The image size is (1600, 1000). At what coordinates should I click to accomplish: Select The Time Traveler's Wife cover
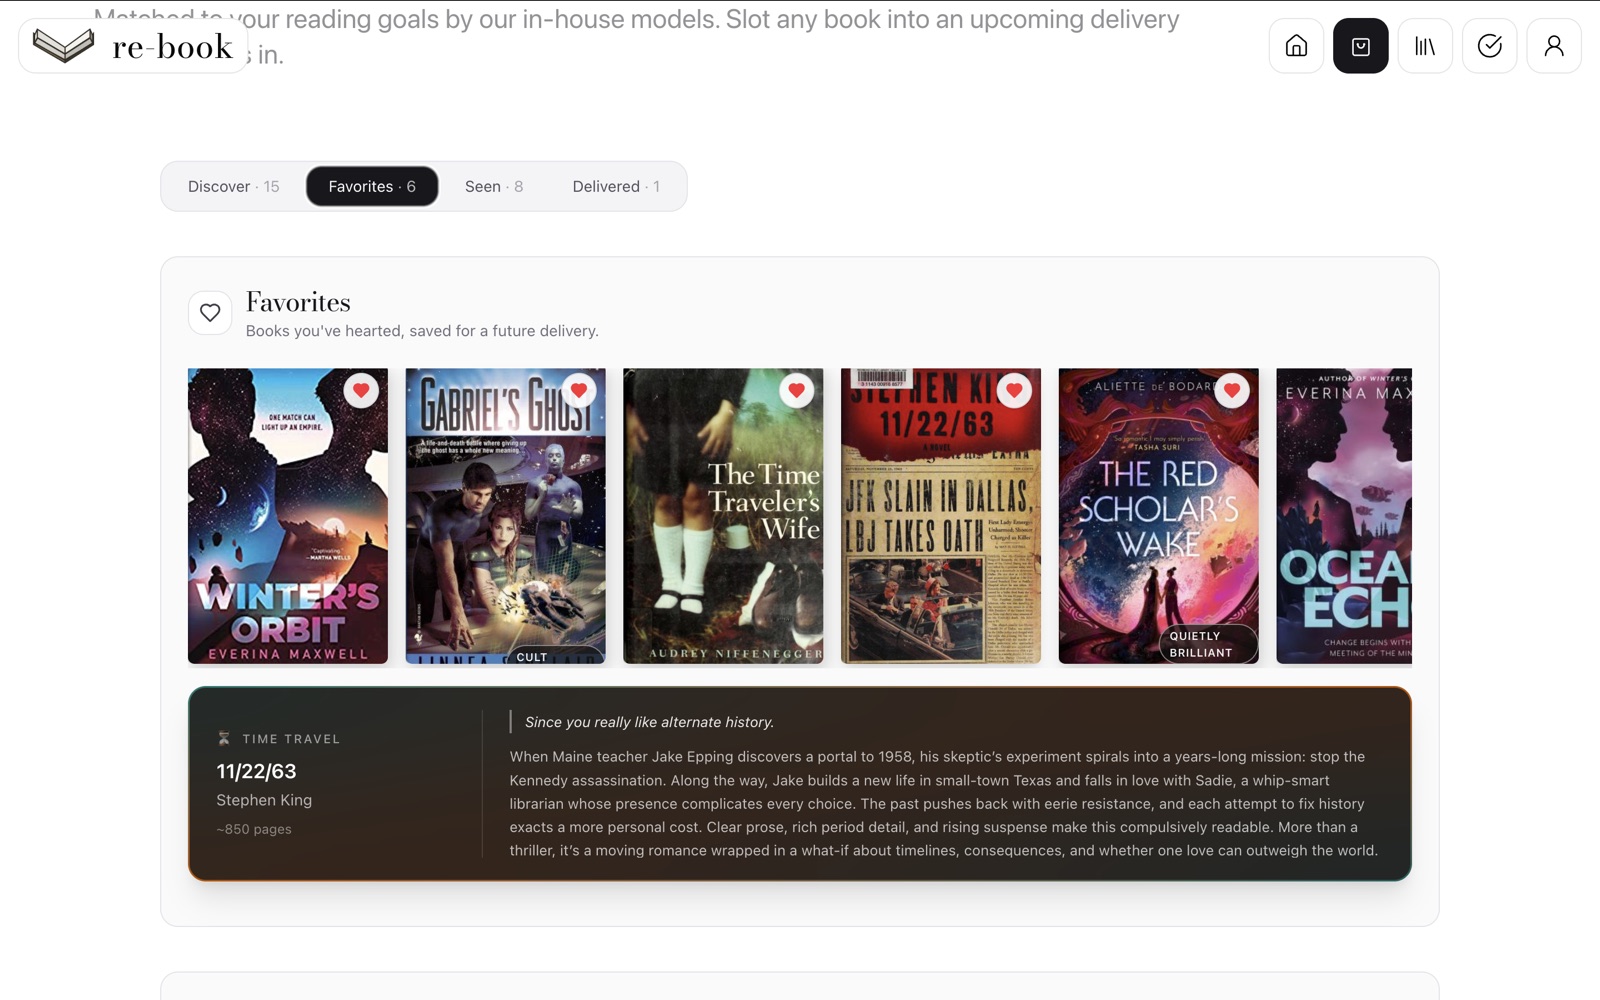723,516
